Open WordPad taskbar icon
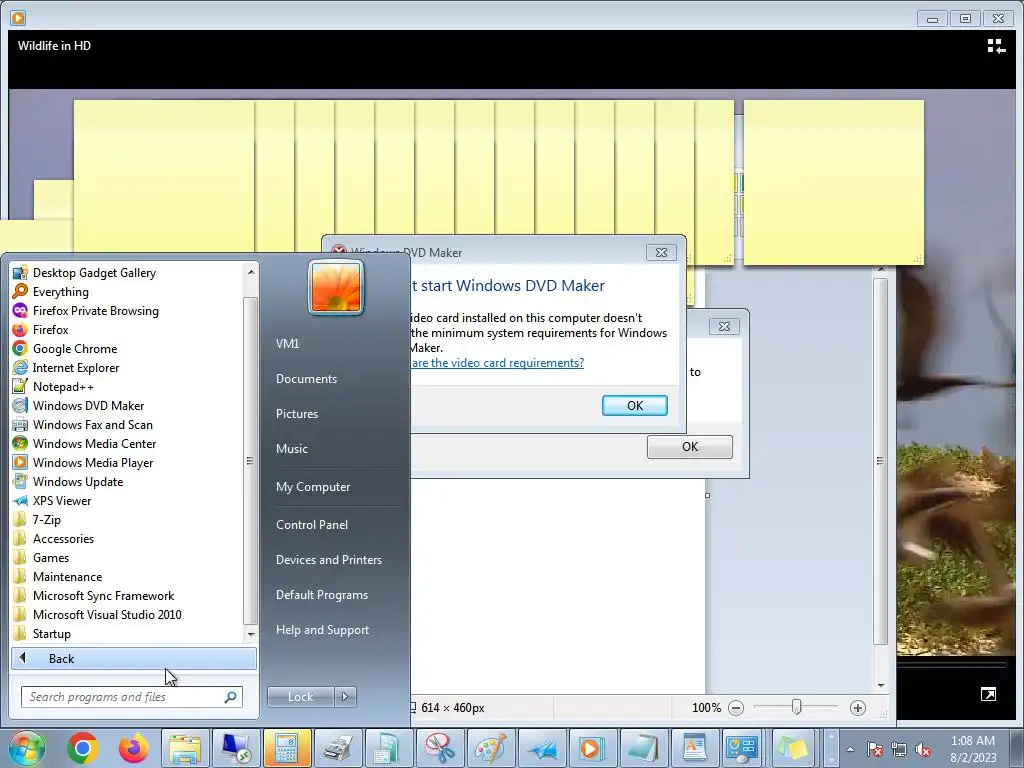This screenshot has height=768, width=1024. click(694, 748)
